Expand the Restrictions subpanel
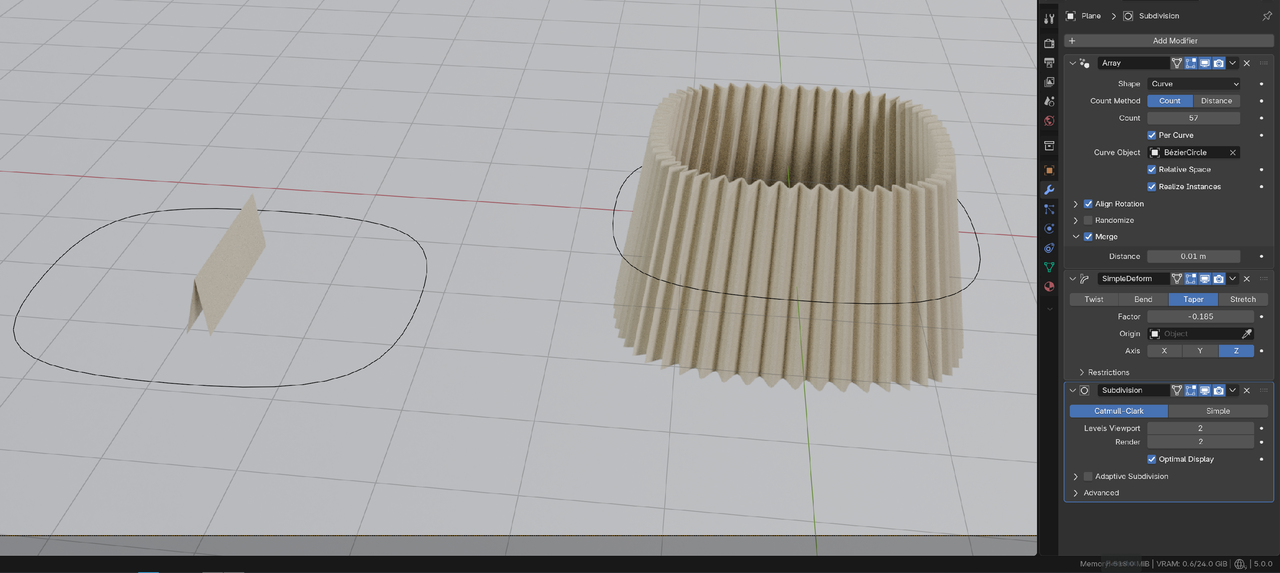Viewport: 1280px width, 573px height. click(x=1082, y=372)
